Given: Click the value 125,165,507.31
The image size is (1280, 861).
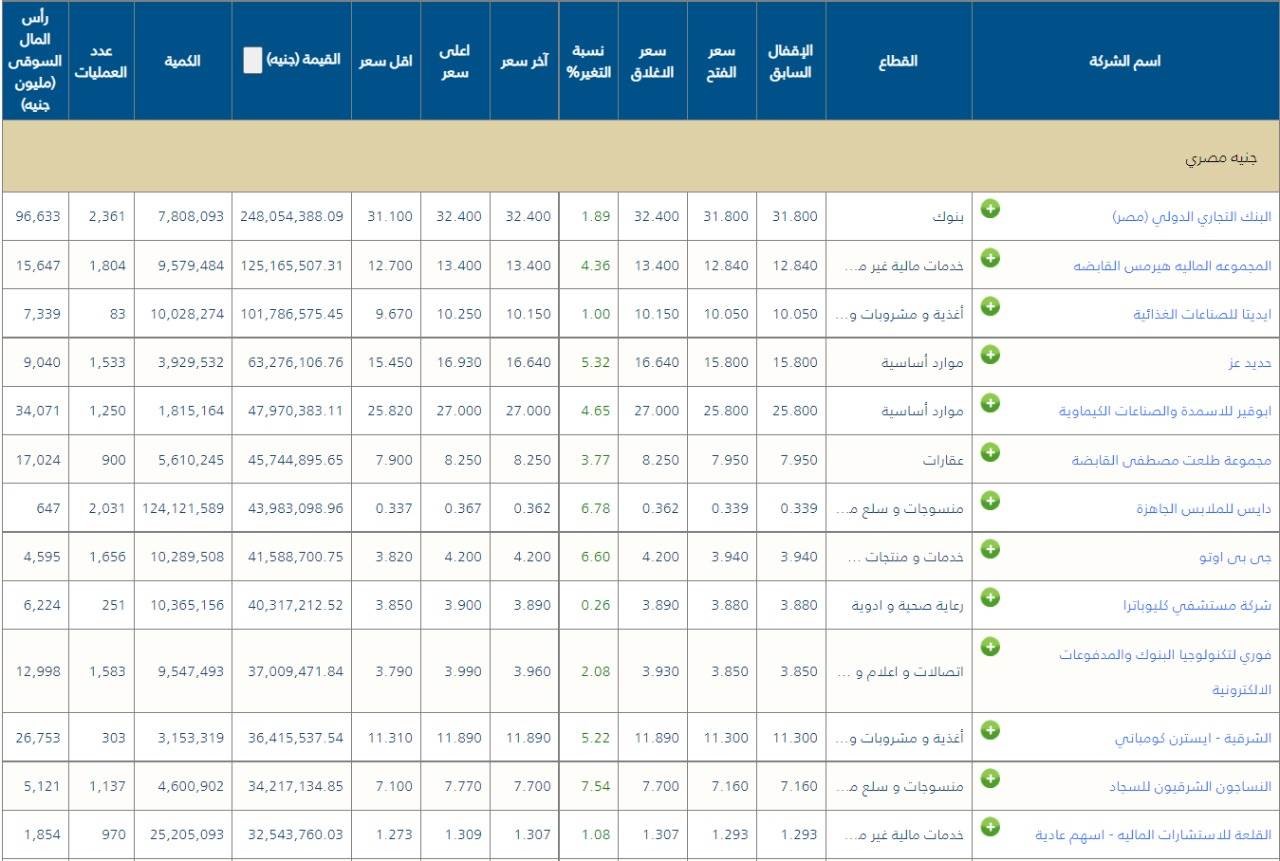Looking at the screenshot, I should click(292, 266).
